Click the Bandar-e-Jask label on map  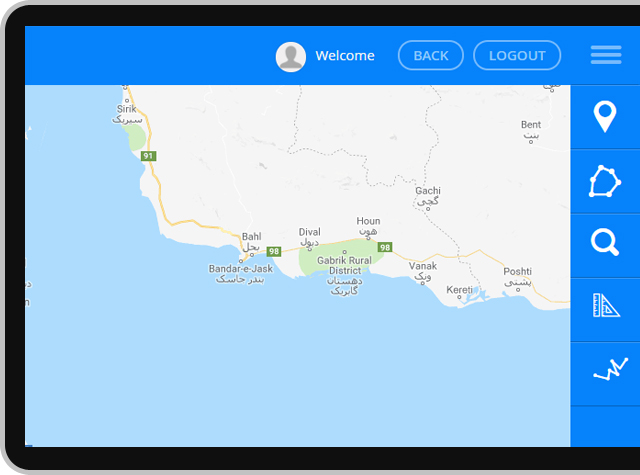240,269
